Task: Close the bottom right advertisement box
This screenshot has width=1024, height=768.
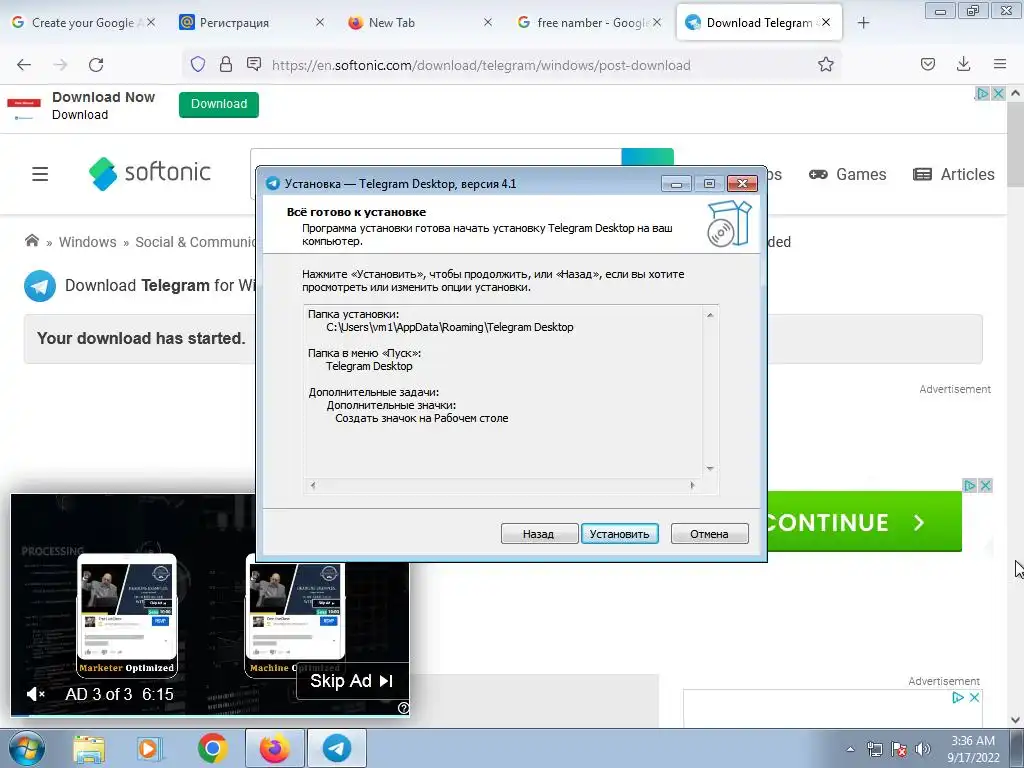Action: (x=974, y=697)
